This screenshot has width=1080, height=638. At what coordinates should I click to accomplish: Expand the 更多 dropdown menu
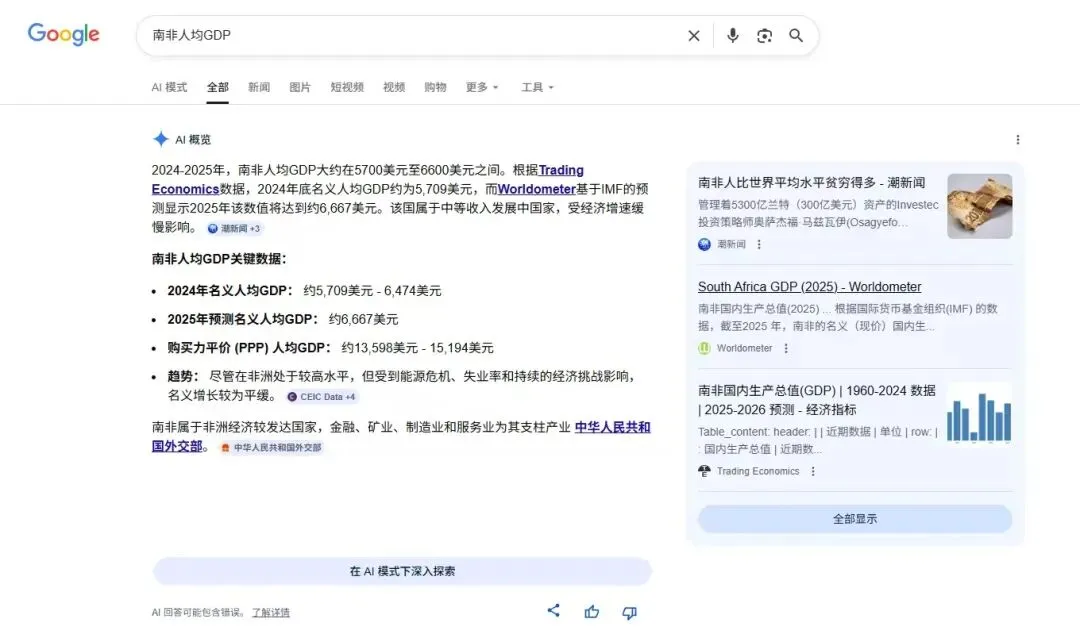pos(481,87)
